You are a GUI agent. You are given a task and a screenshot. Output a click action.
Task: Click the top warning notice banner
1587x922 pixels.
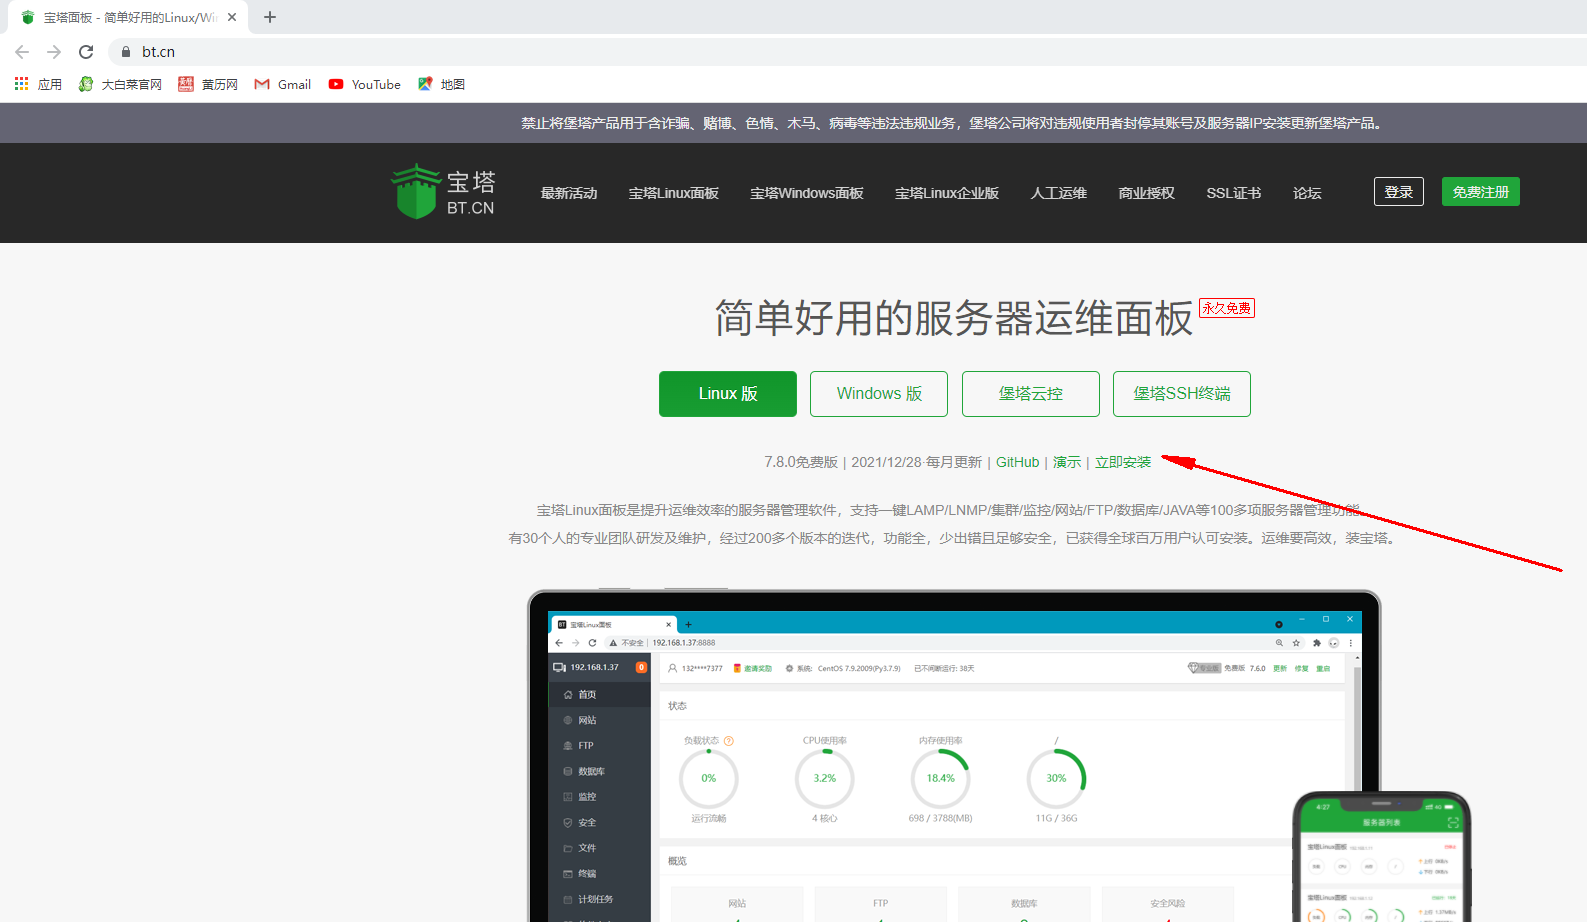(x=794, y=123)
